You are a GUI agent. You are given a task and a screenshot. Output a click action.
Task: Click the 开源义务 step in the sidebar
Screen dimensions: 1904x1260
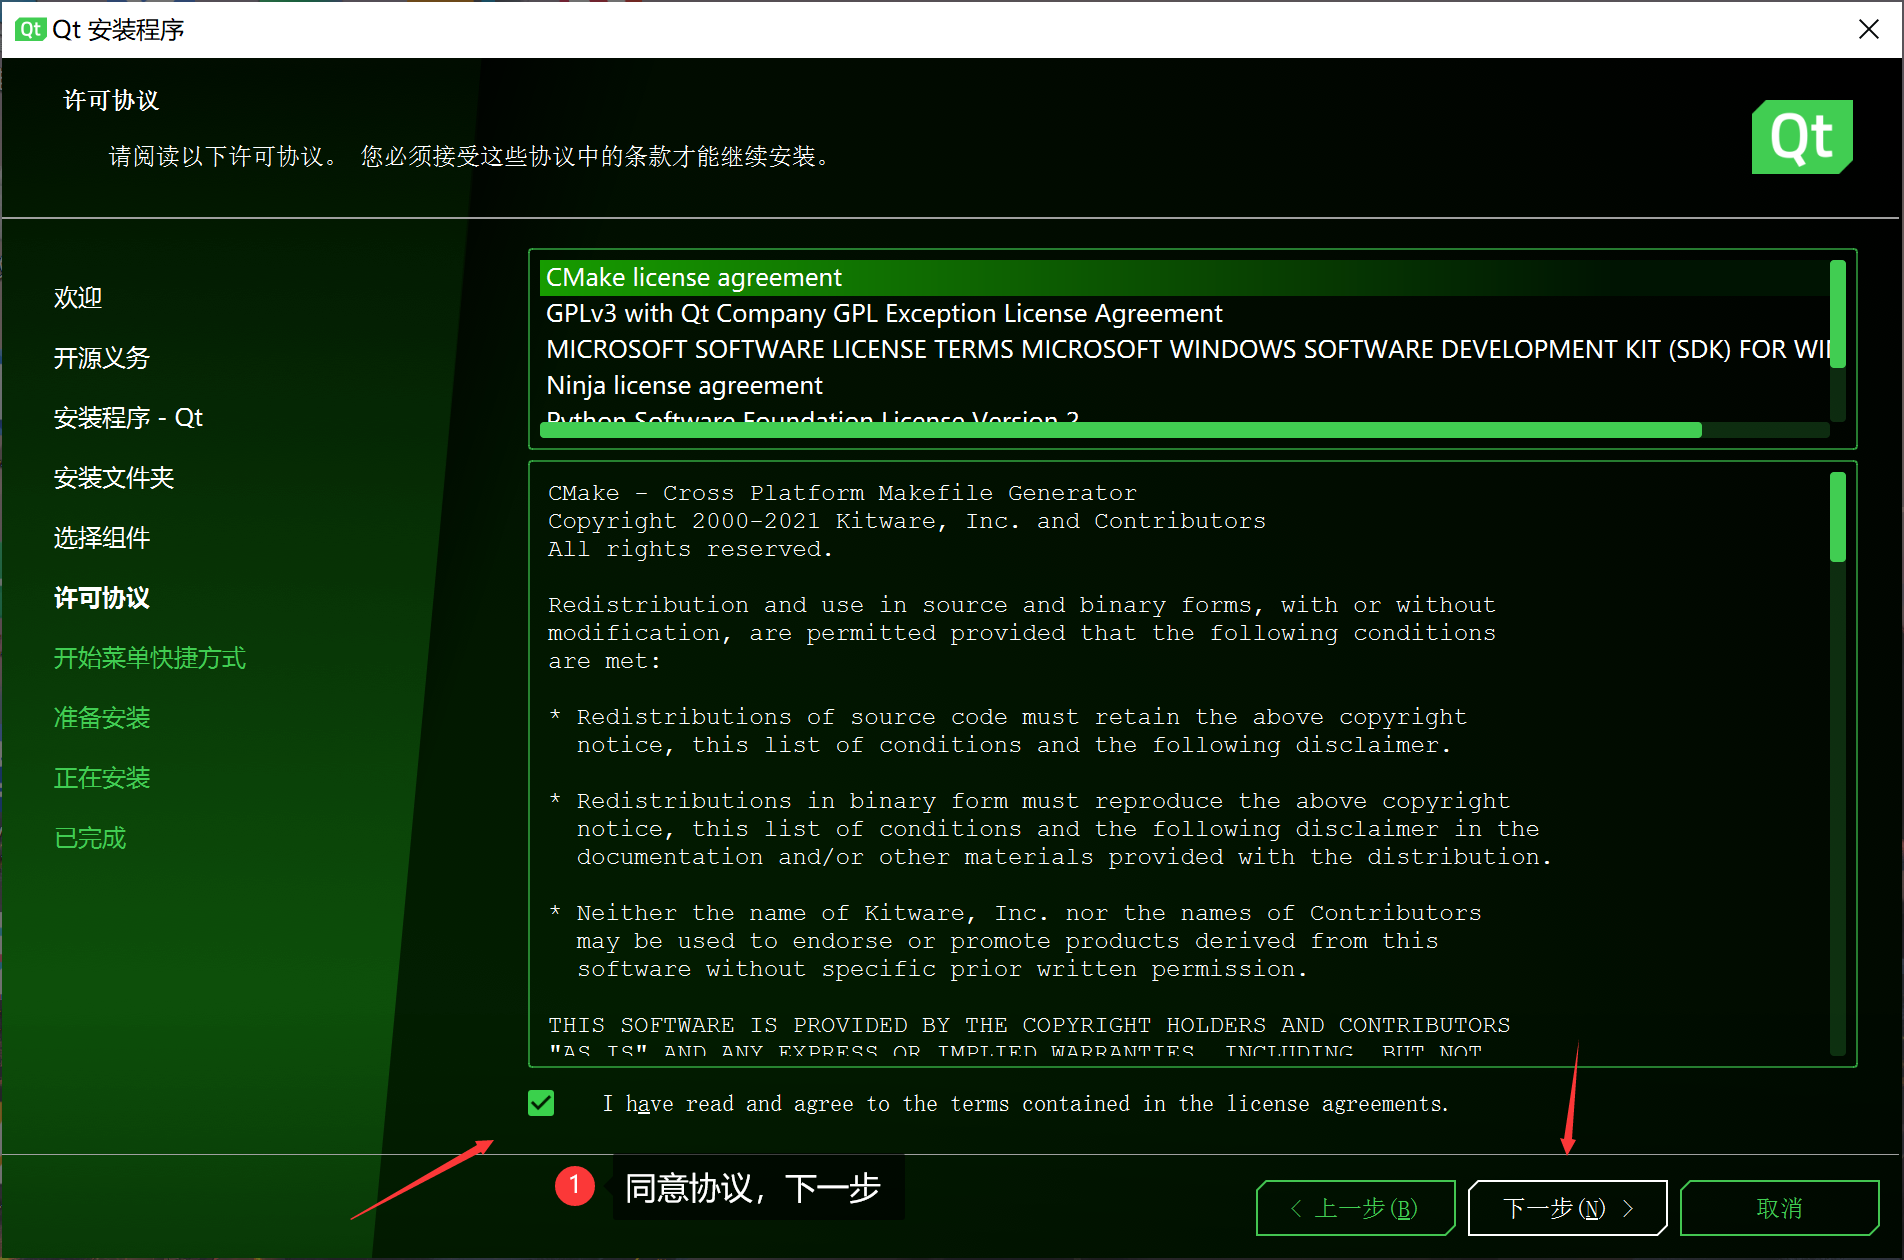coord(102,357)
